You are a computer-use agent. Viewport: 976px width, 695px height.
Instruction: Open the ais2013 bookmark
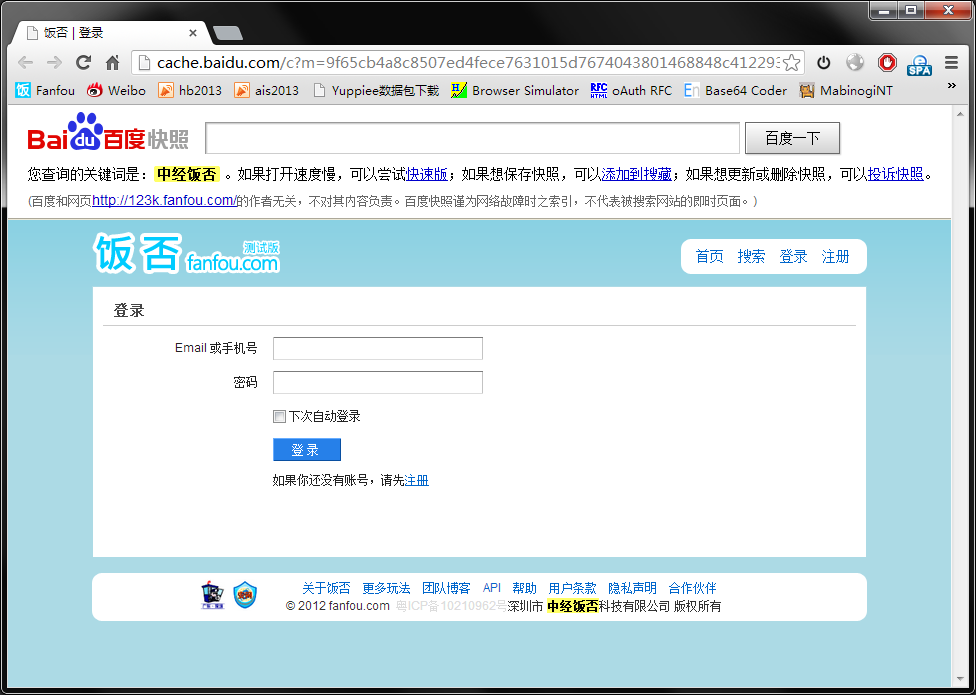(266, 91)
